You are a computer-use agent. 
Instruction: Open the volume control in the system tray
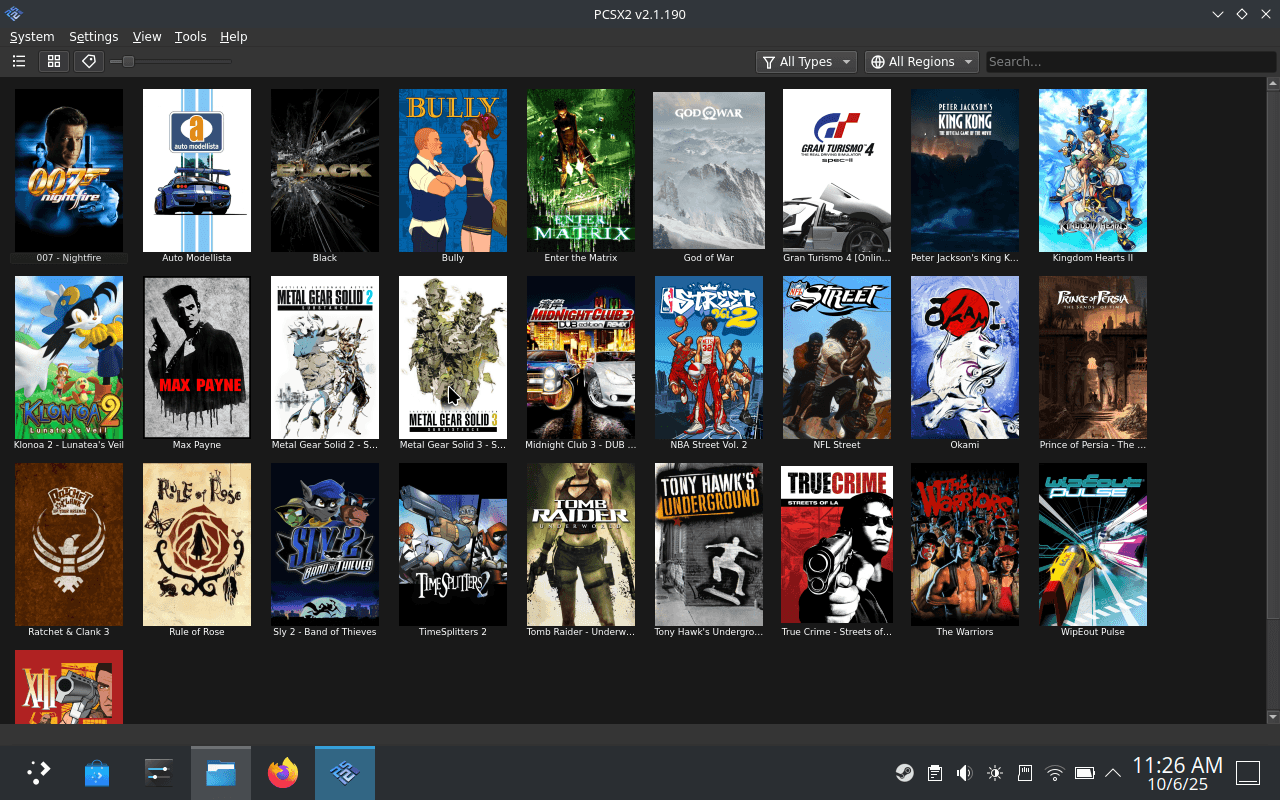coord(964,772)
